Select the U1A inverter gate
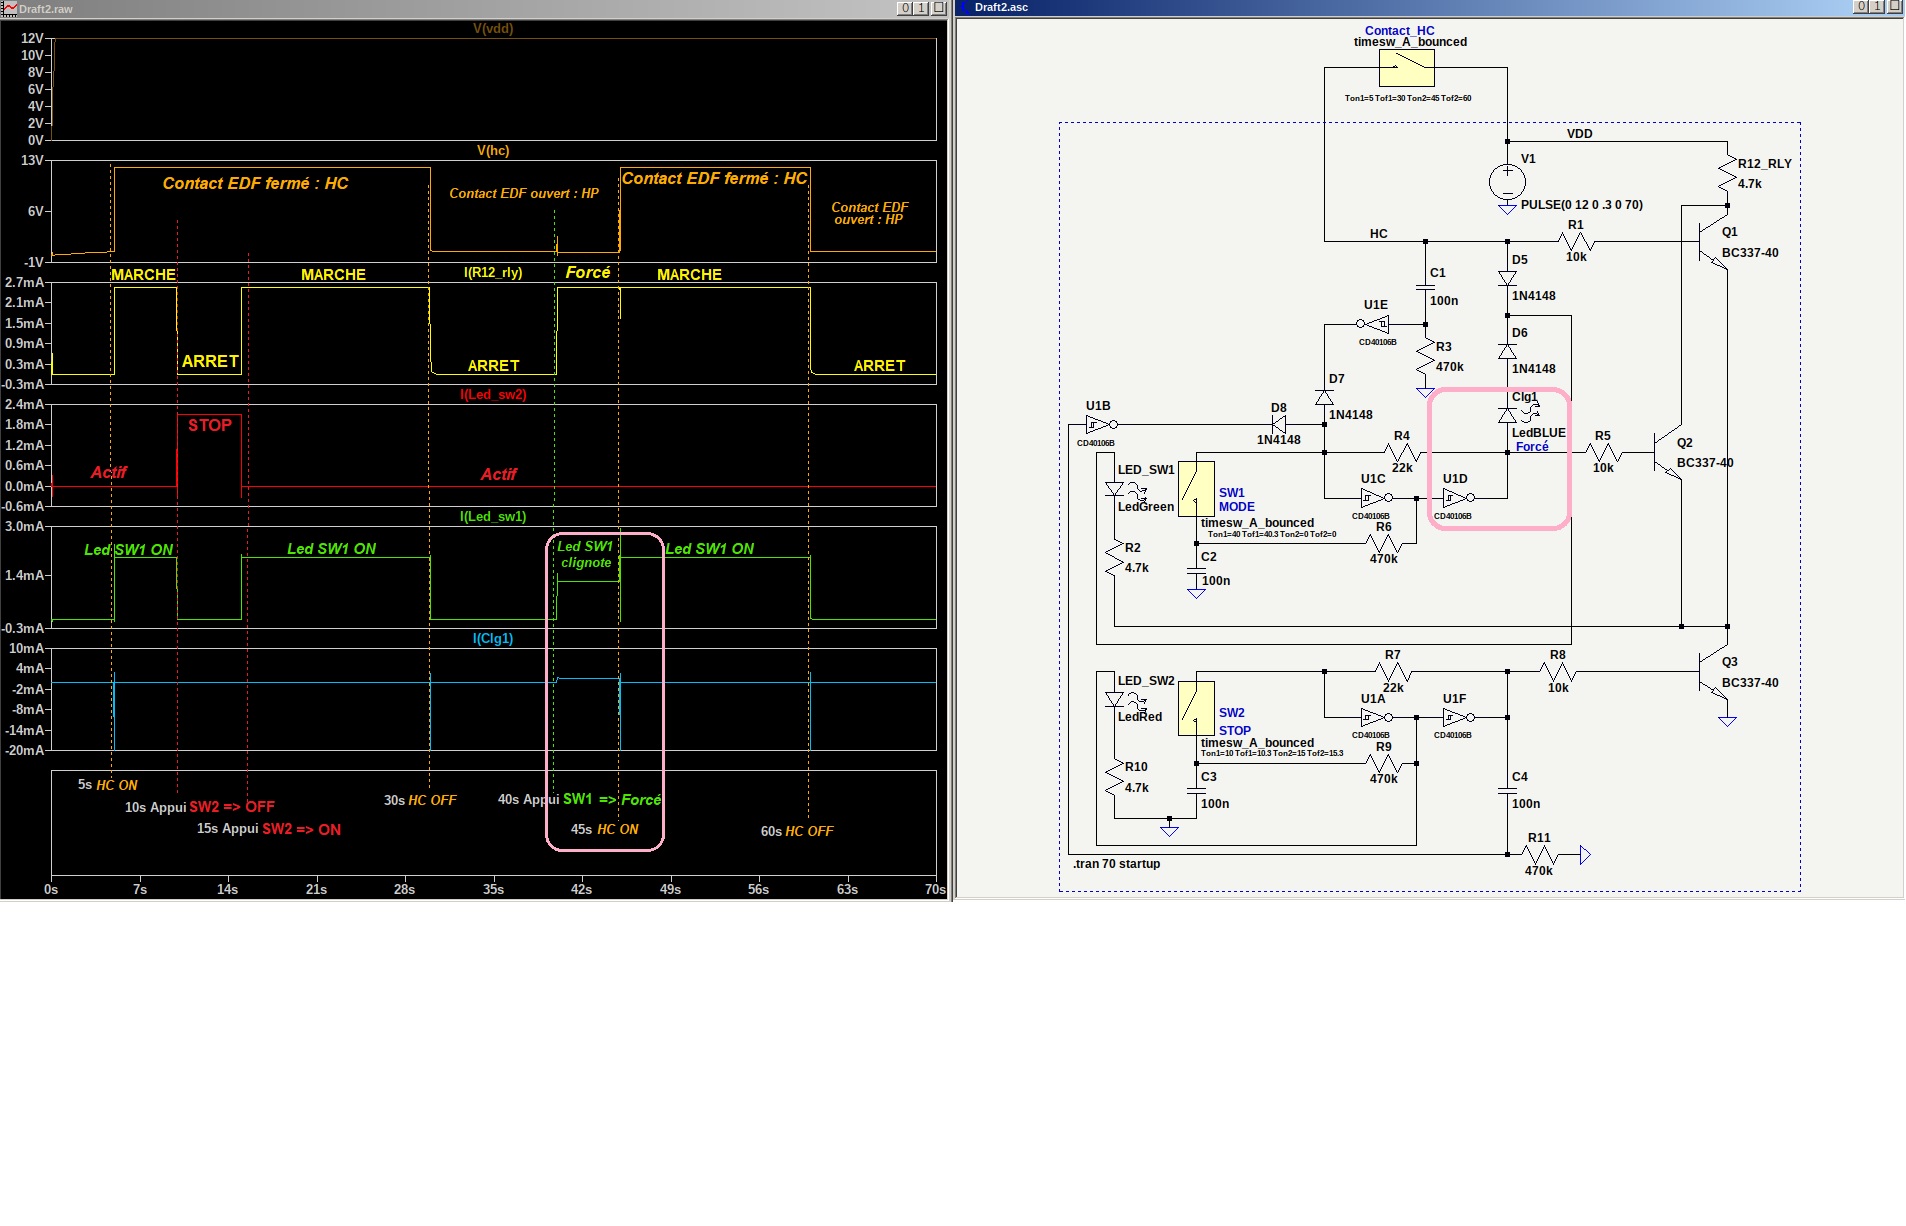Image resolution: width=1906 pixels, height=1226 pixels. tap(1376, 717)
